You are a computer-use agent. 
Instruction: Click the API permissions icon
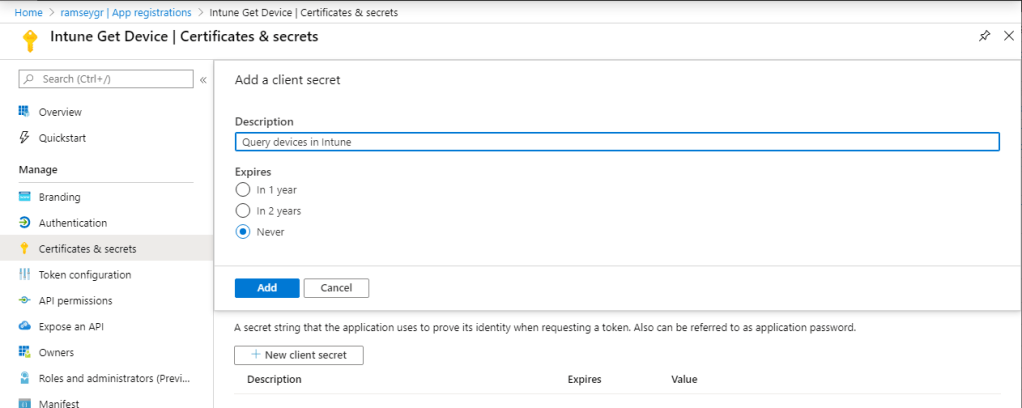pyautogui.click(x=25, y=301)
